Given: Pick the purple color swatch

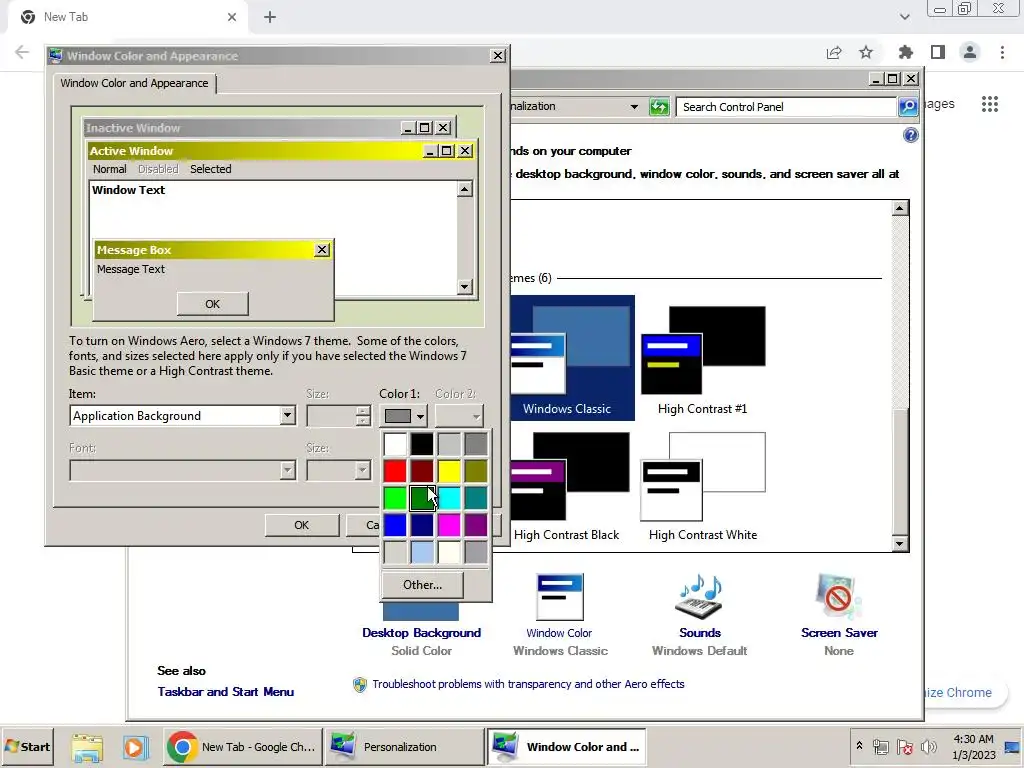Looking at the screenshot, I should point(476,525).
